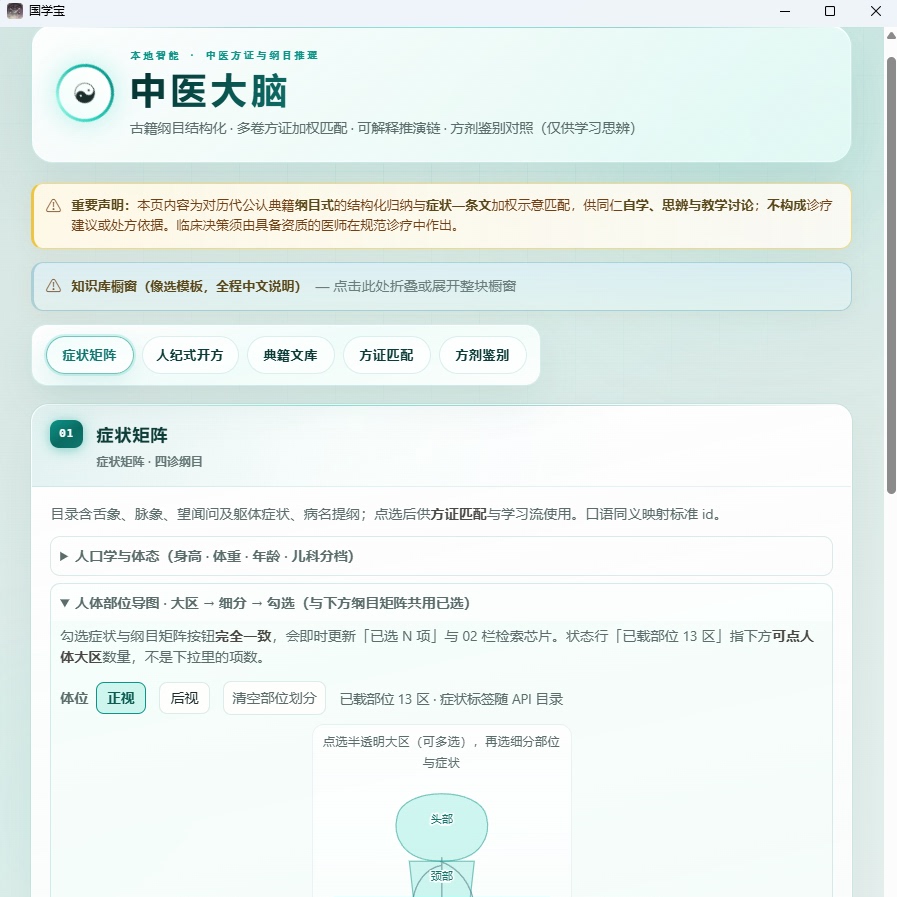The height and width of the screenshot is (897, 897).
Task: Click the yin-yang logo icon
Action: pos(85,93)
